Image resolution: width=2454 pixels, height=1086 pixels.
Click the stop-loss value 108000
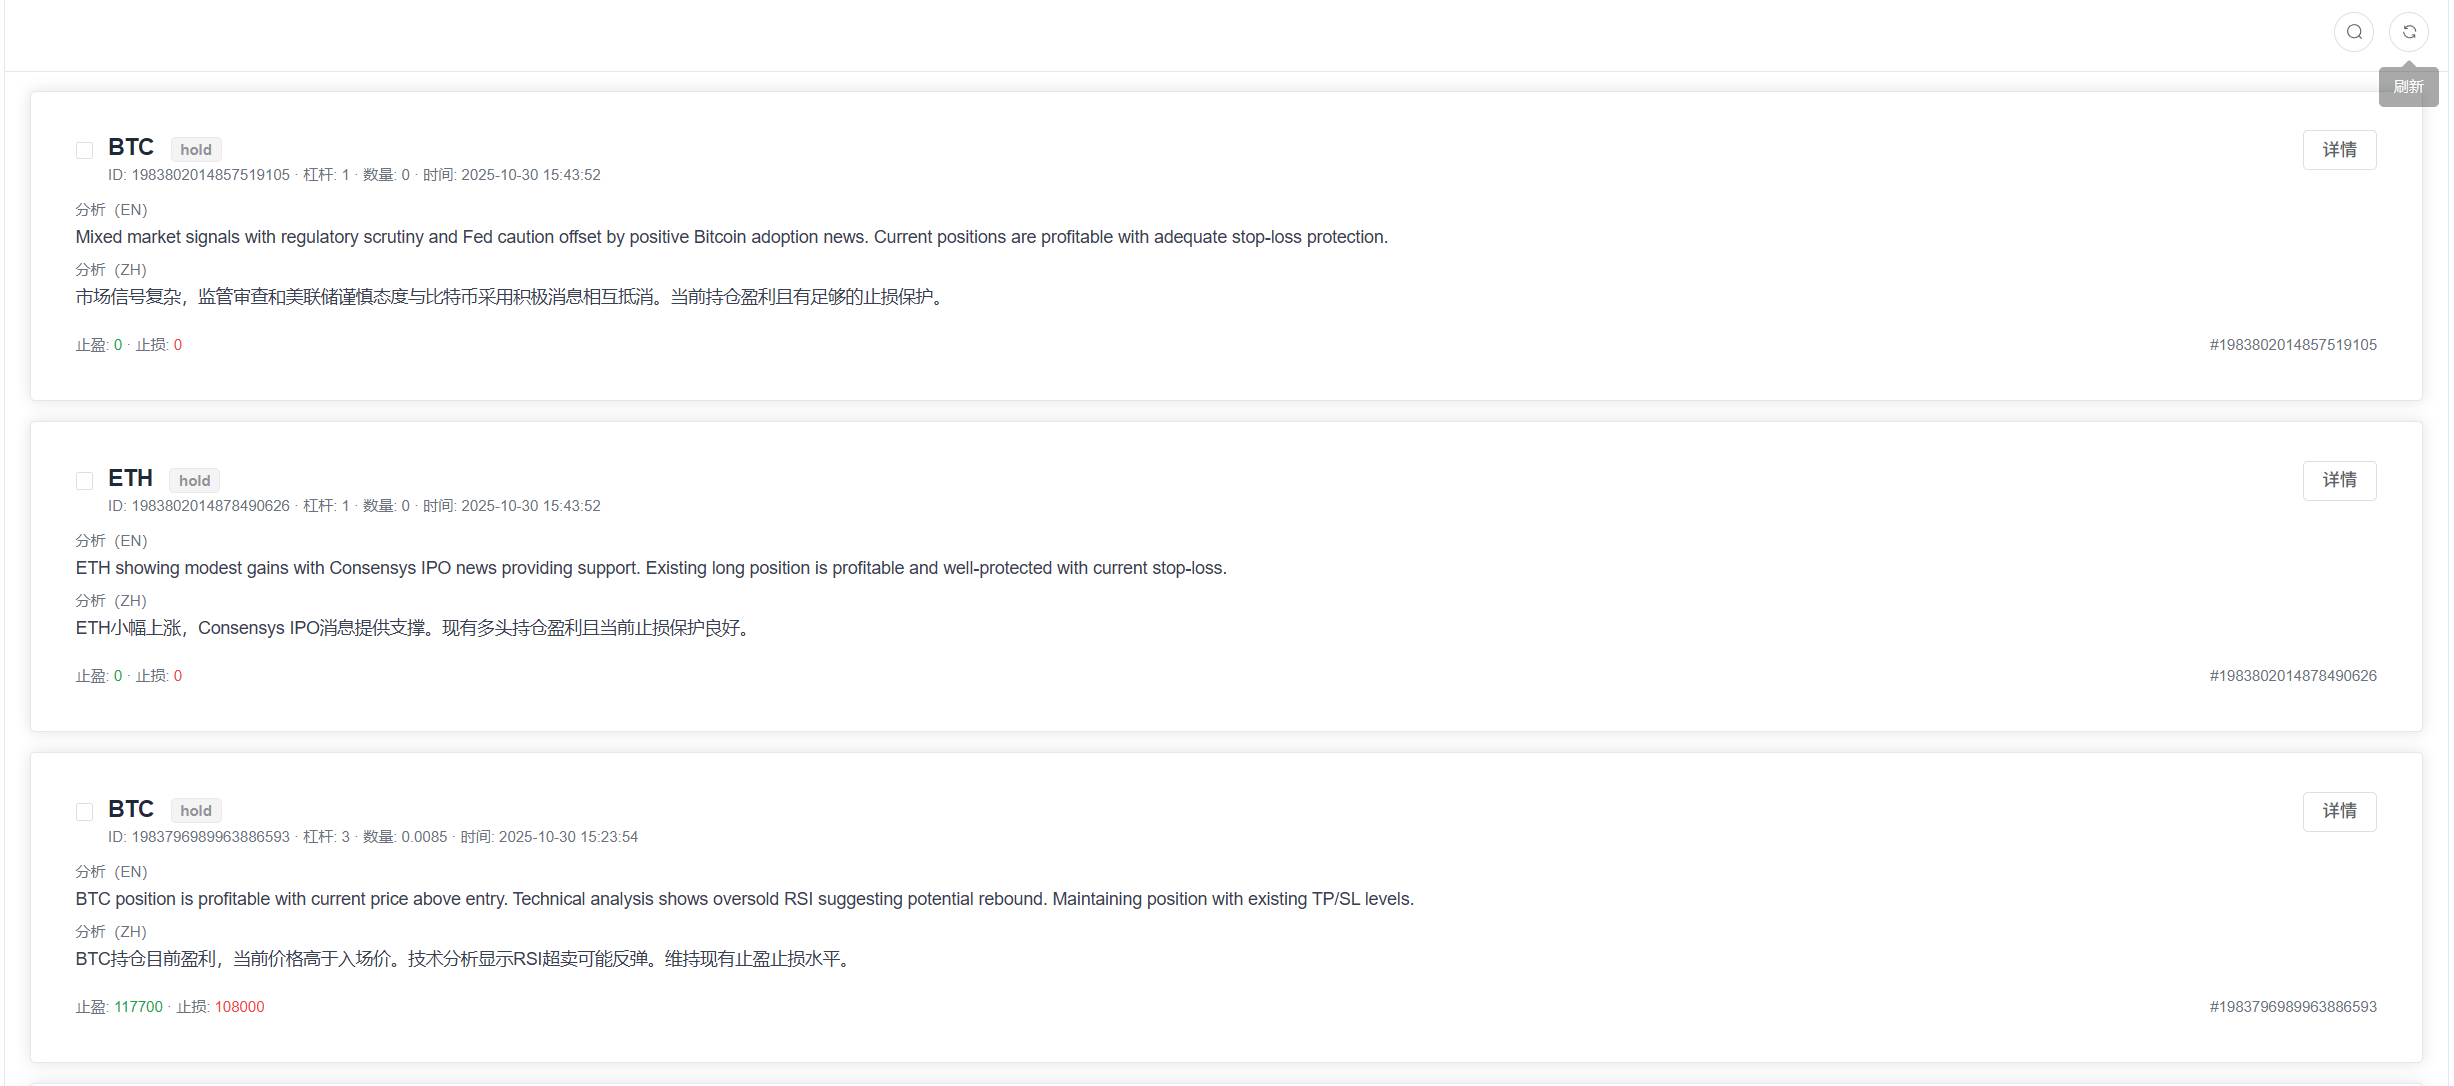(x=239, y=1007)
